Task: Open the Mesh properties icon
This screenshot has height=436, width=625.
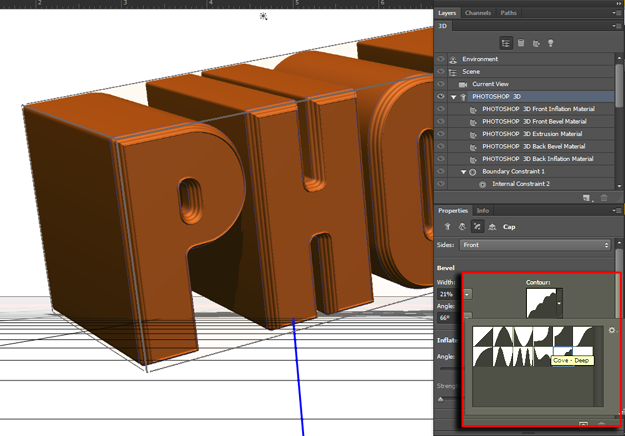Action: click(x=446, y=227)
